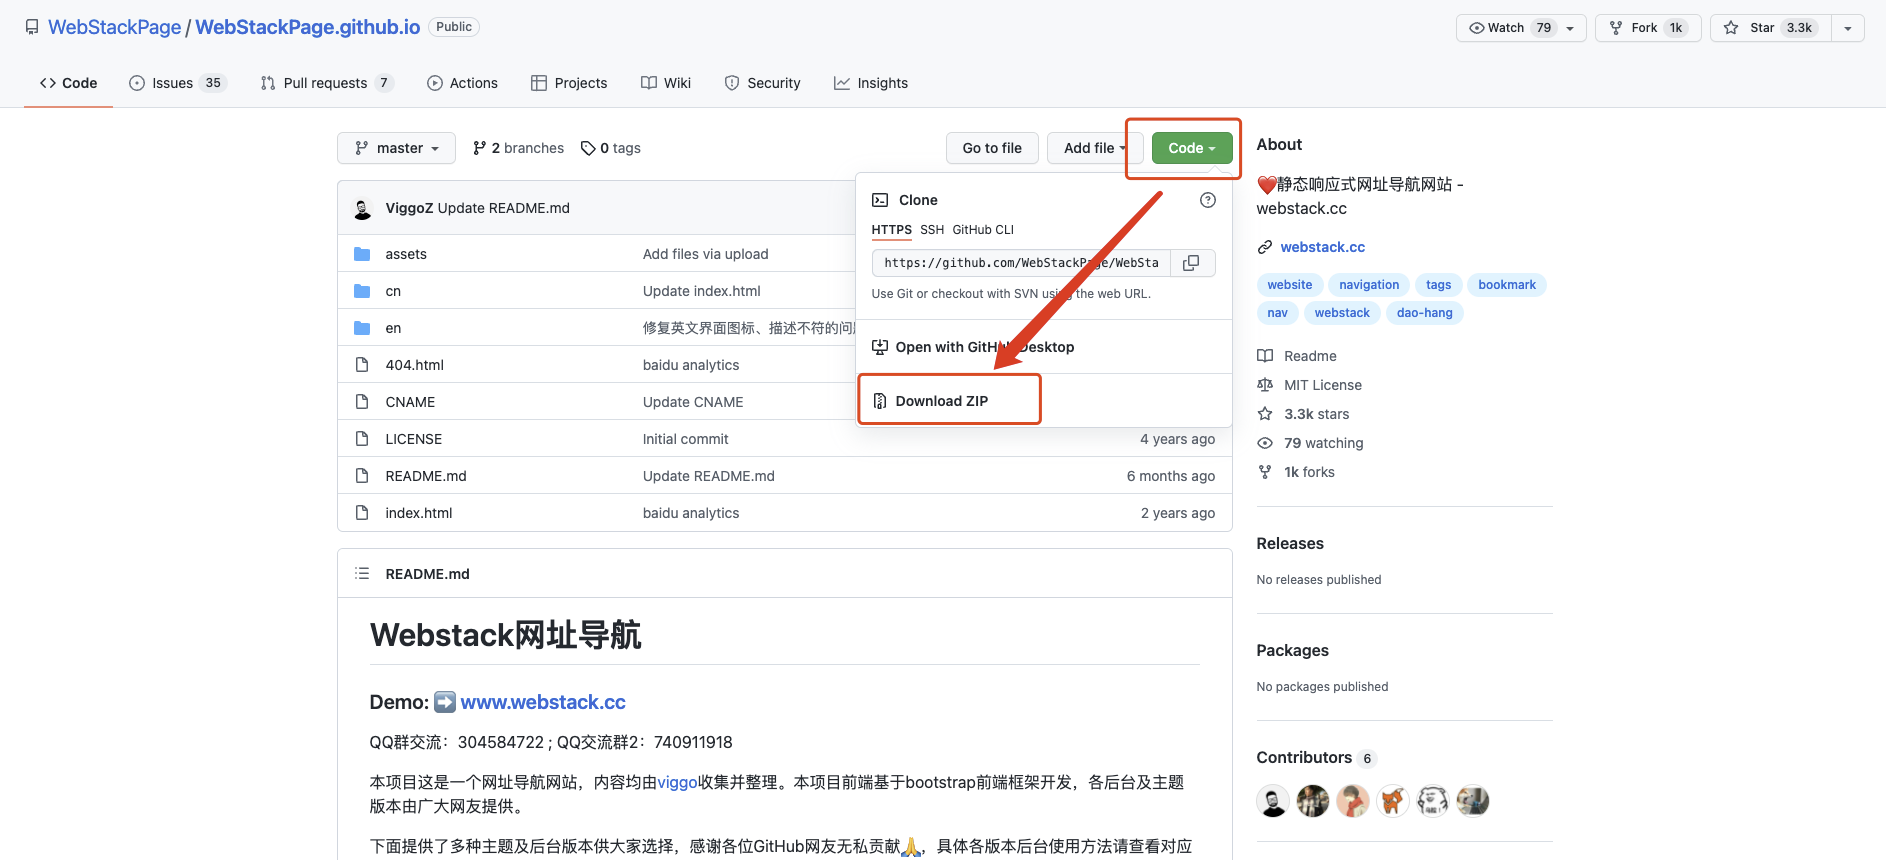This screenshot has width=1886, height=860.
Task: Click the navigation topic tag
Action: coord(1369,285)
